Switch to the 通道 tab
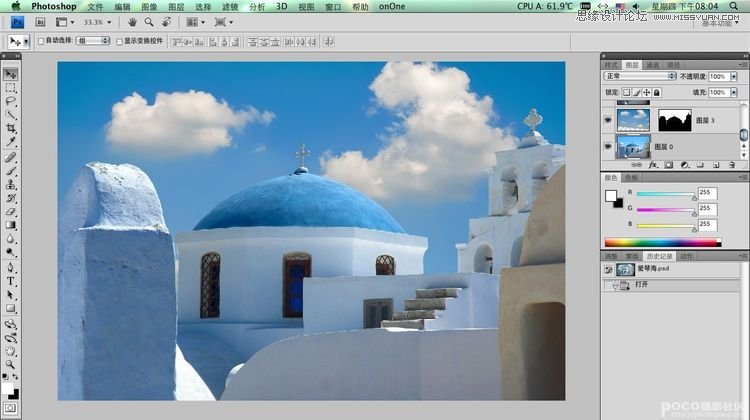This screenshot has height=420, width=750. click(651, 64)
